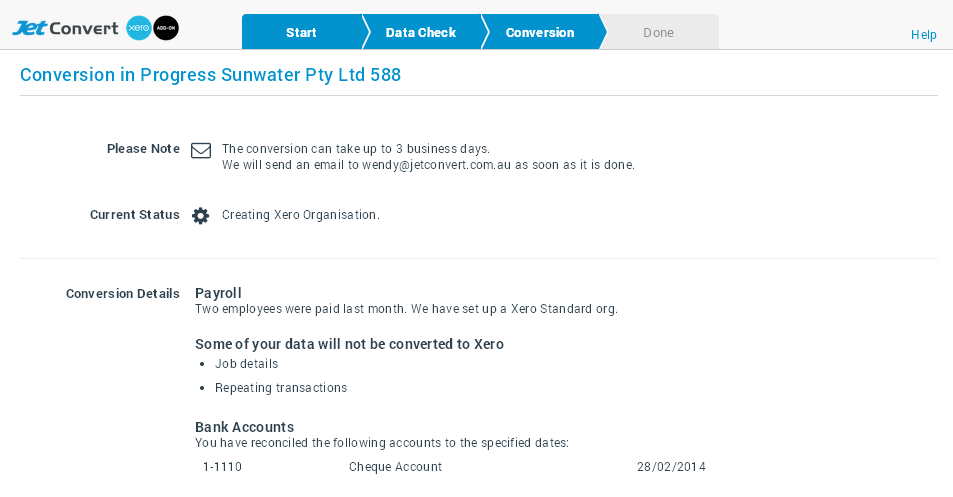Click account number 1-1110
This screenshot has width=953, height=497.
click(x=222, y=467)
